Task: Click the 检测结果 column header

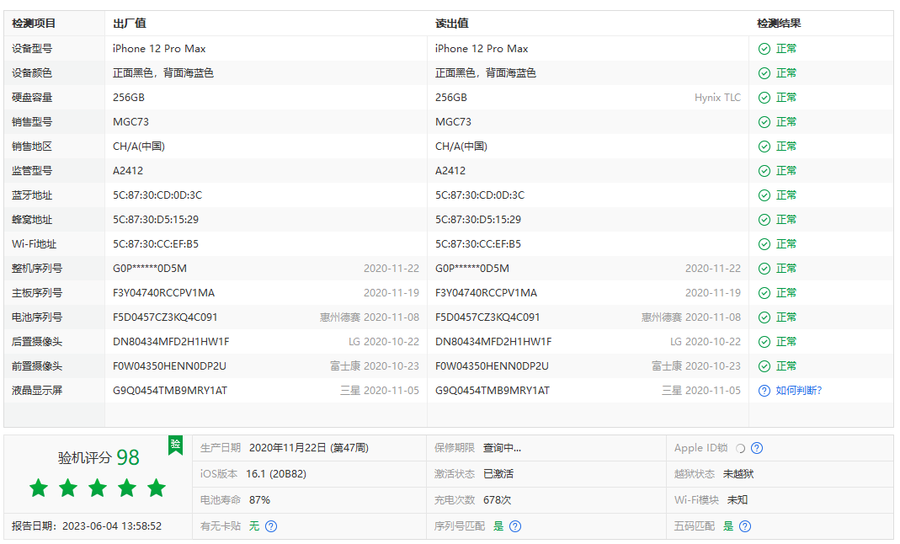Action: coord(778,23)
